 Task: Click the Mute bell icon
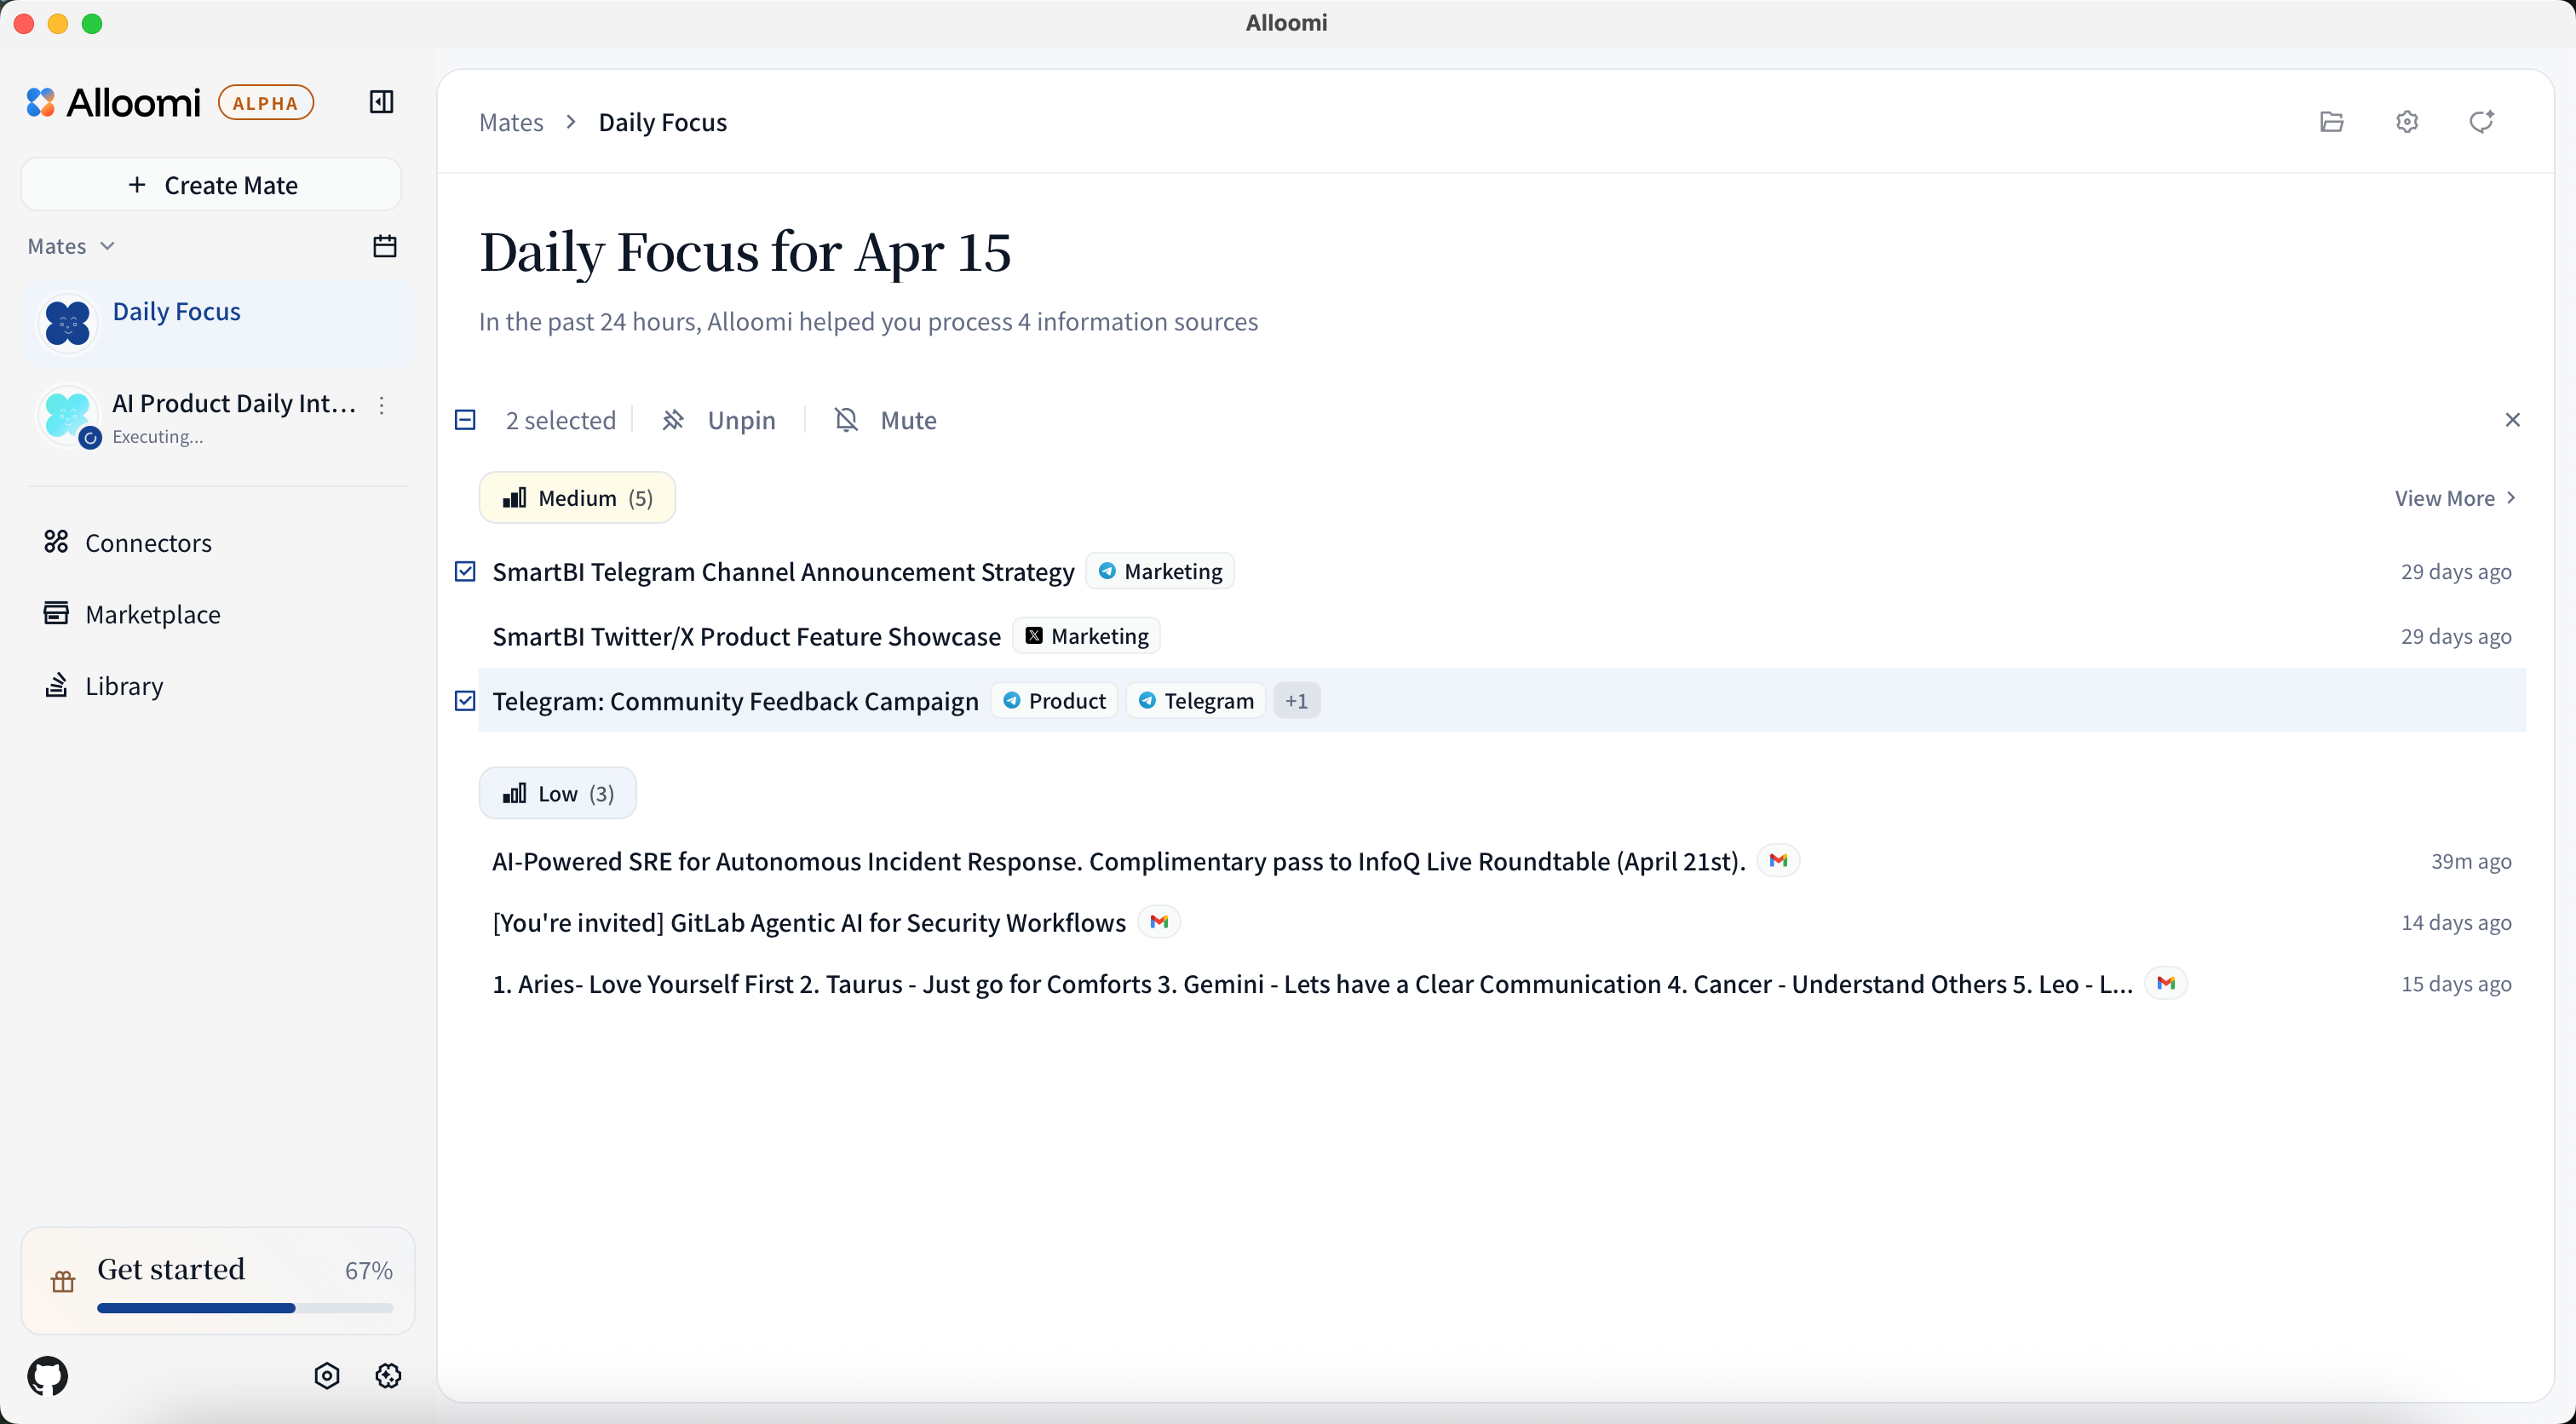pyautogui.click(x=846, y=420)
